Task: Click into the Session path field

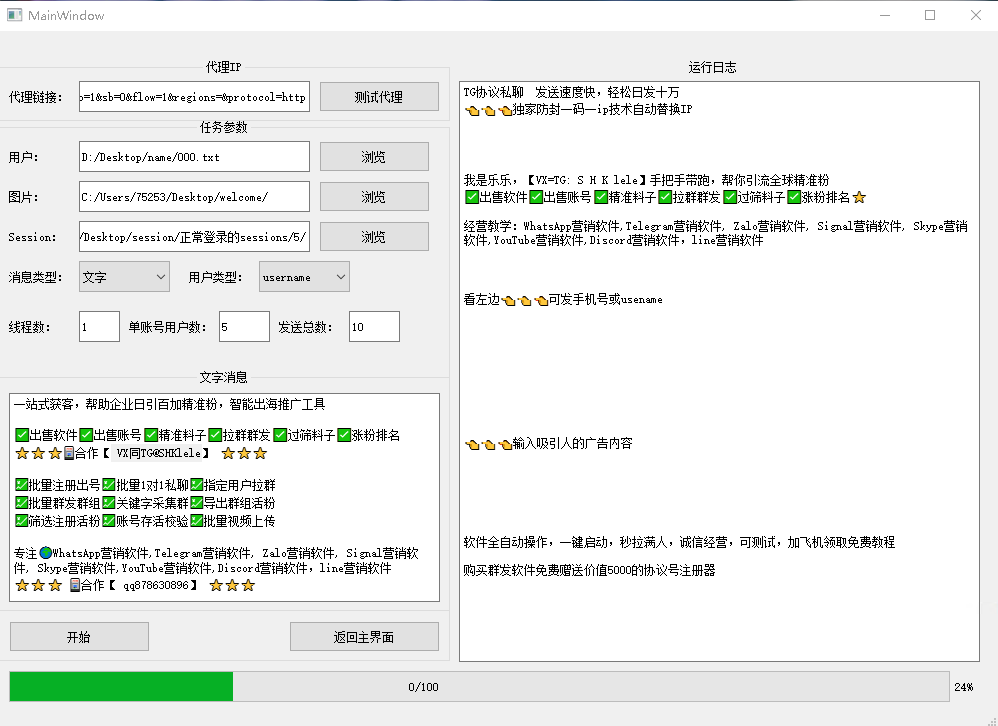Action: click(194, 237)
